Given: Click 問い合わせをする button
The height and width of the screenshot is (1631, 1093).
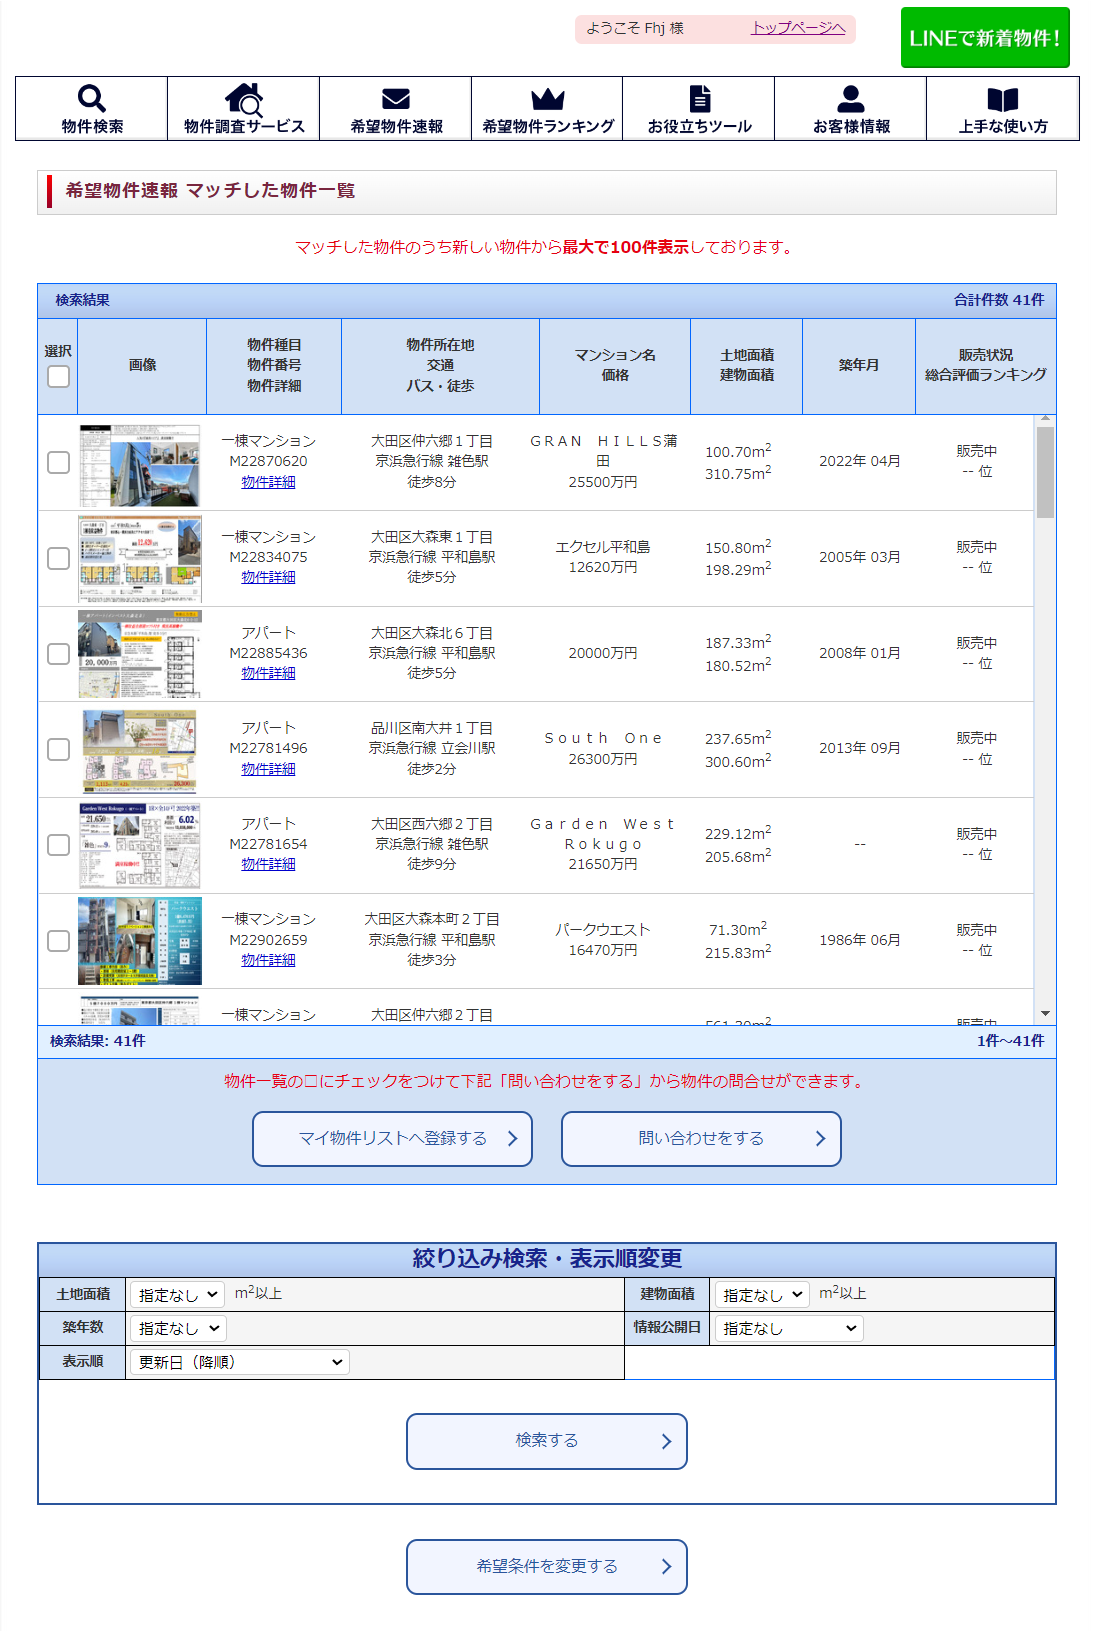Looking at the screenshot, I should coord(701,1139).
